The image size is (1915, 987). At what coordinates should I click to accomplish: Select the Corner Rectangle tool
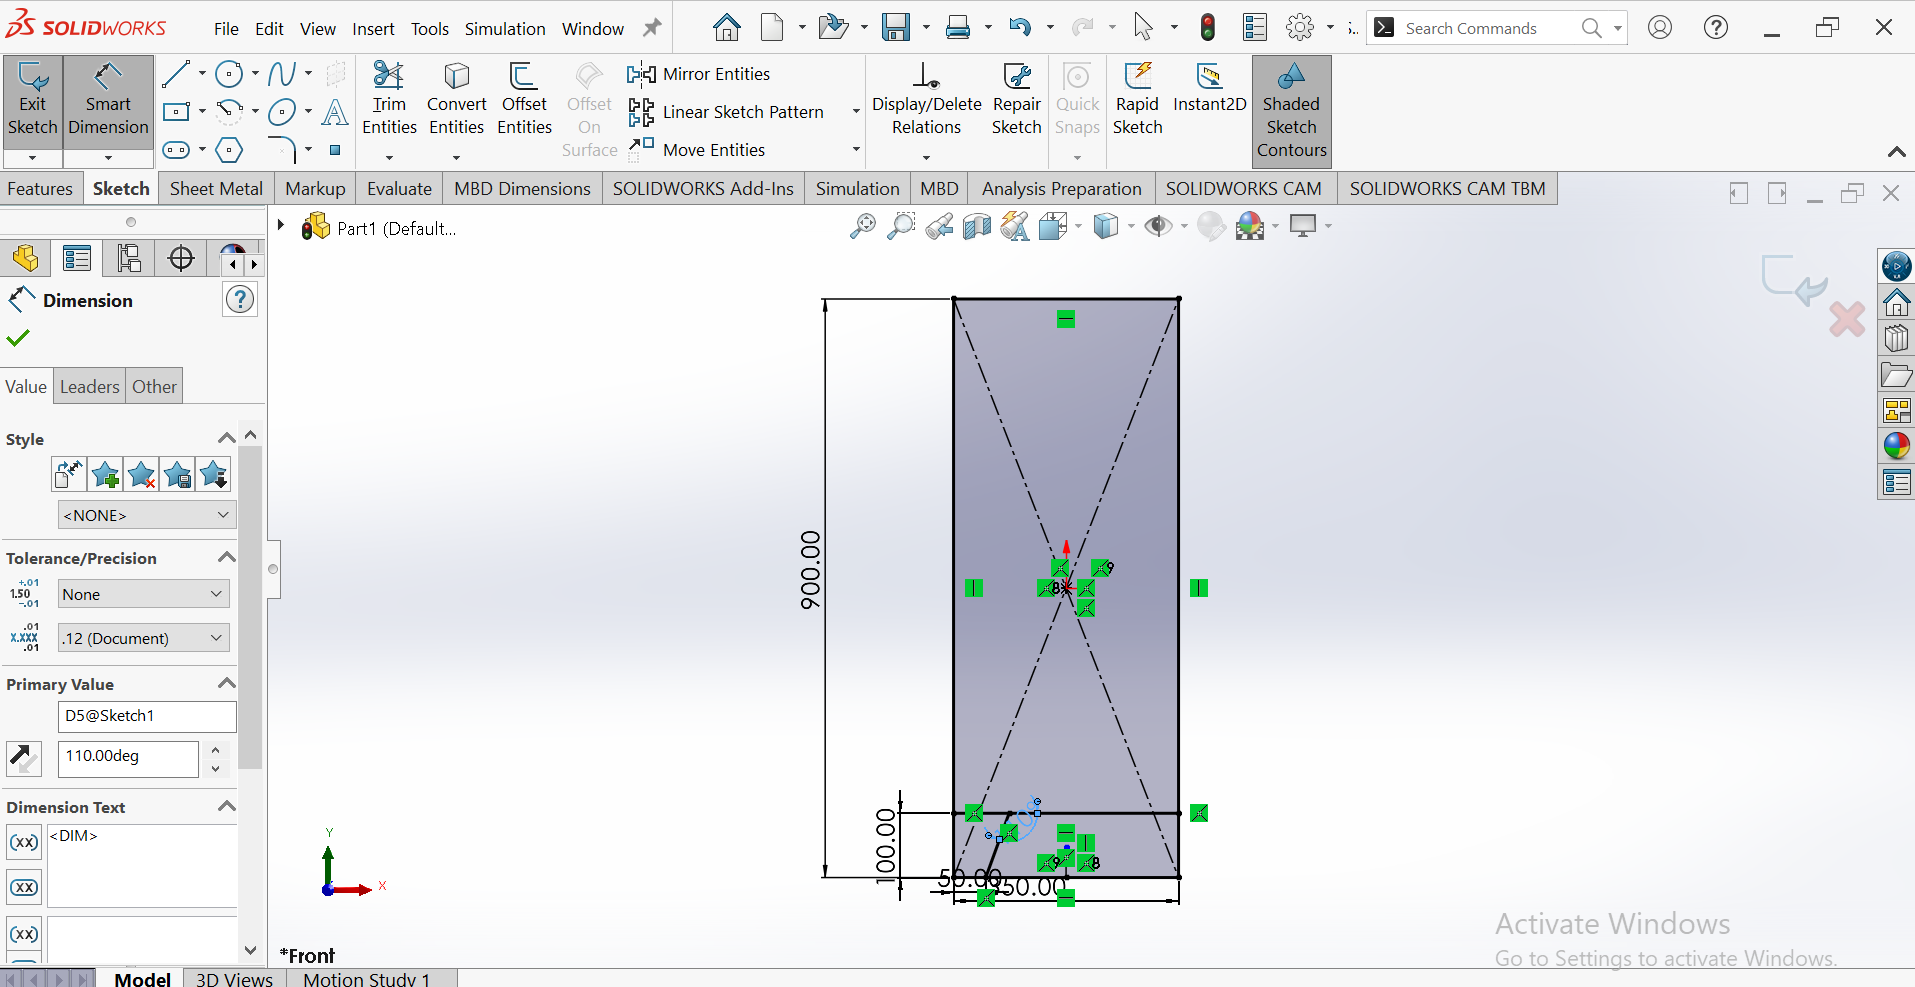point(176,112)
